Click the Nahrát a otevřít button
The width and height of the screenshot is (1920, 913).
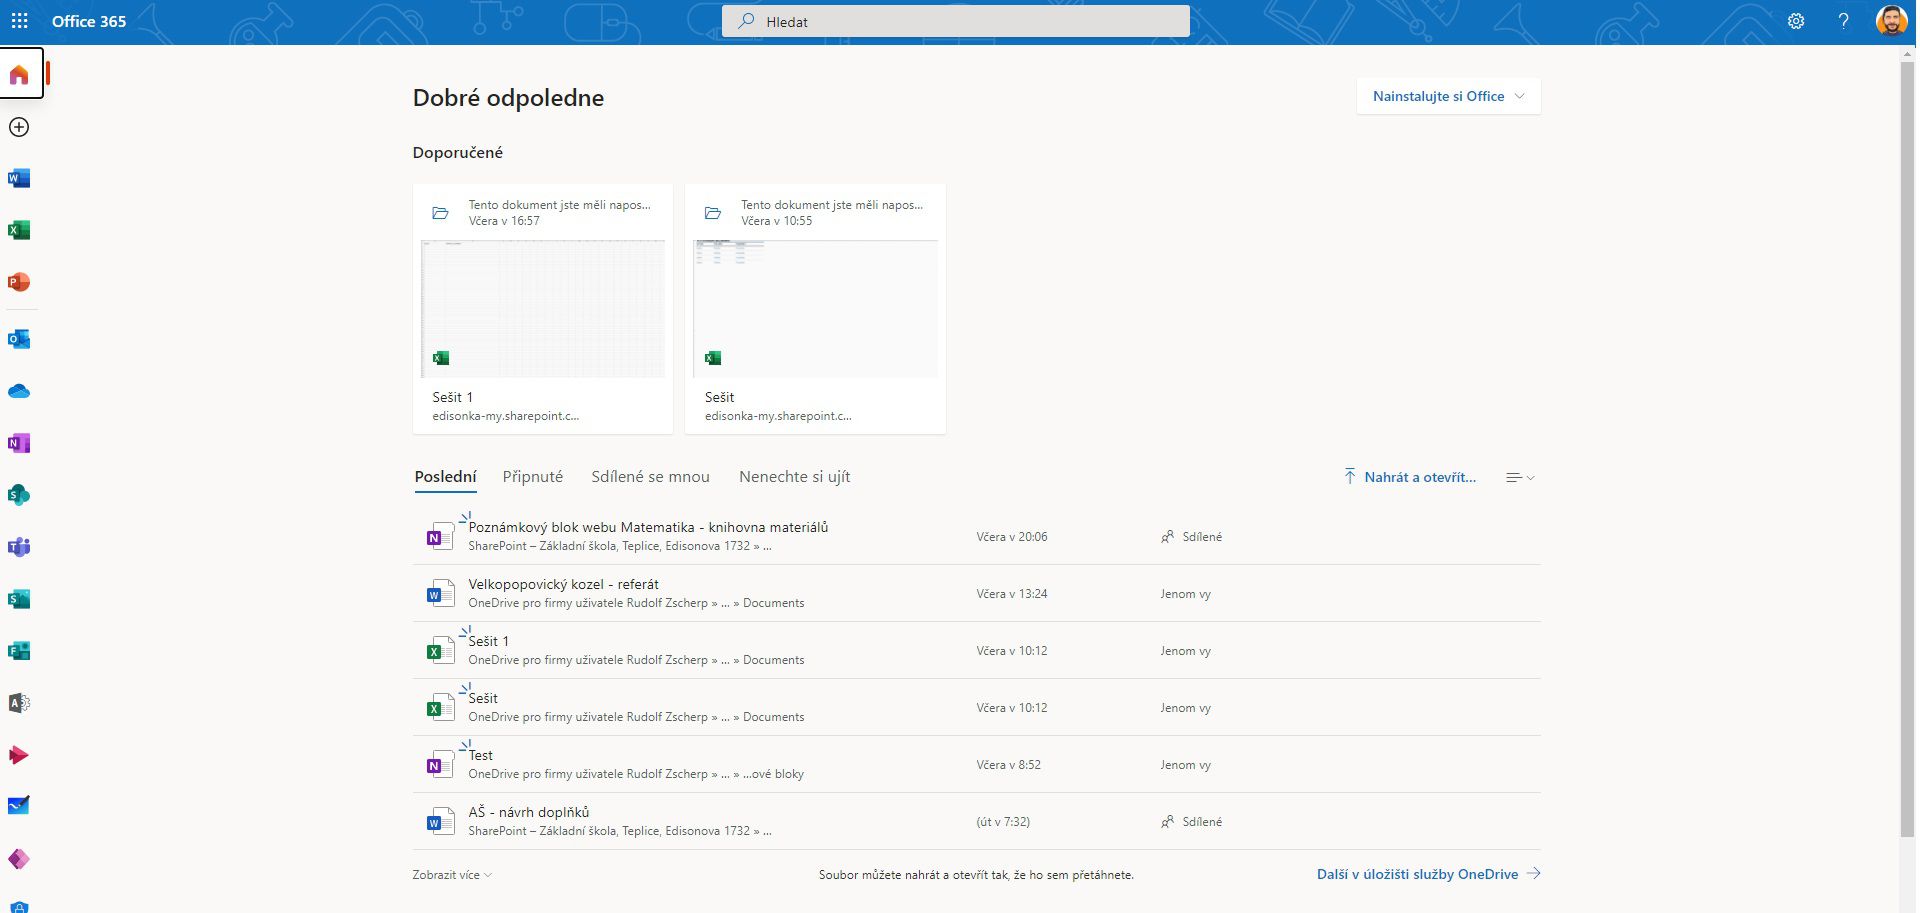click(x=1410, y=477)
